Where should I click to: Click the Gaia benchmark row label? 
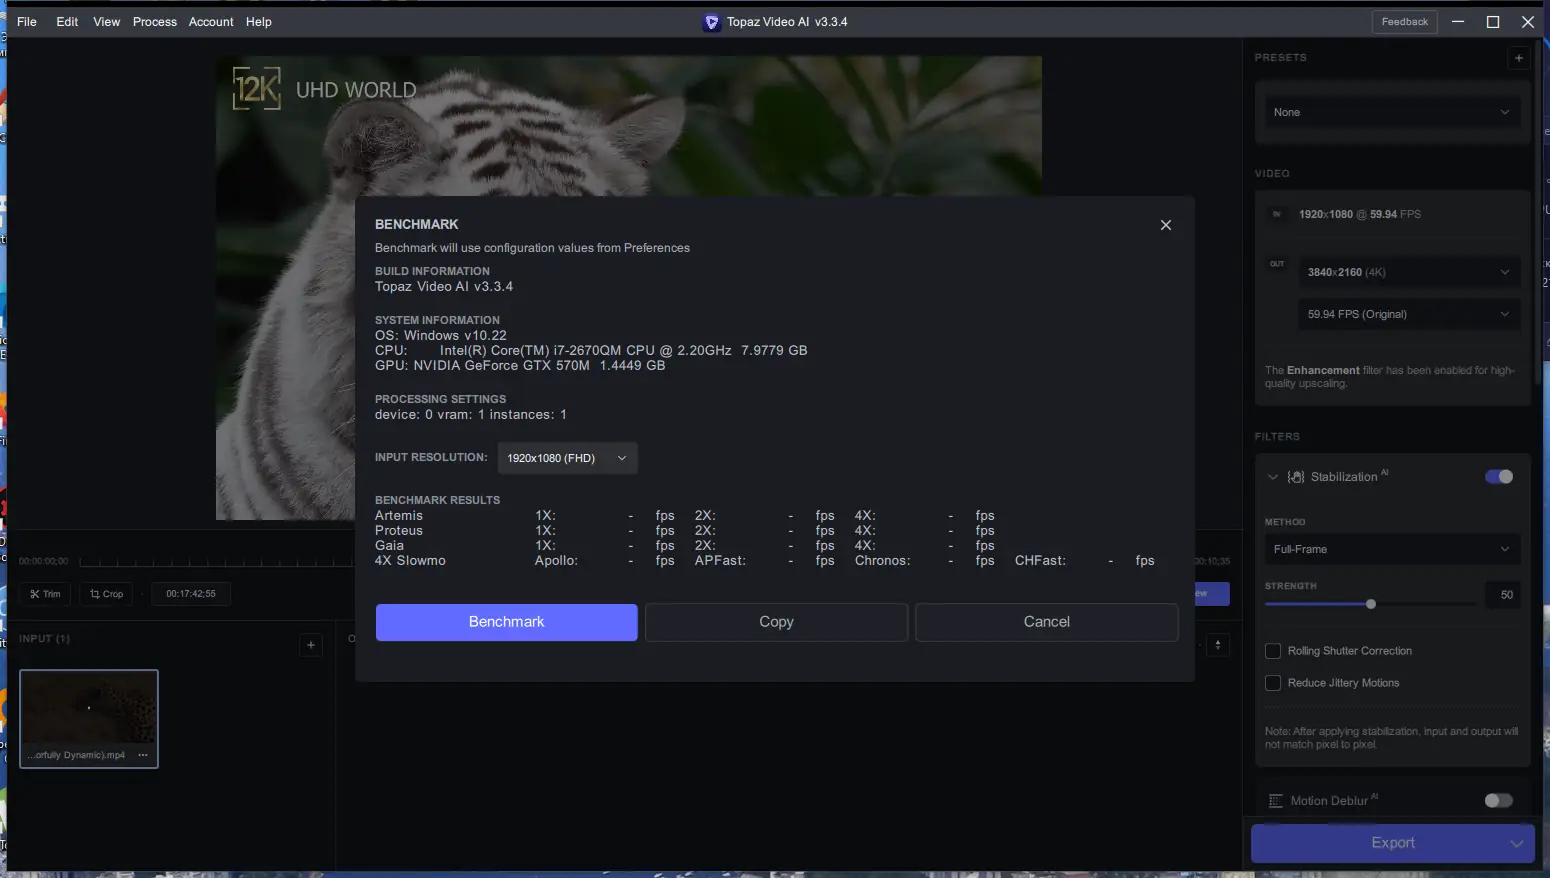pos(390,546)
